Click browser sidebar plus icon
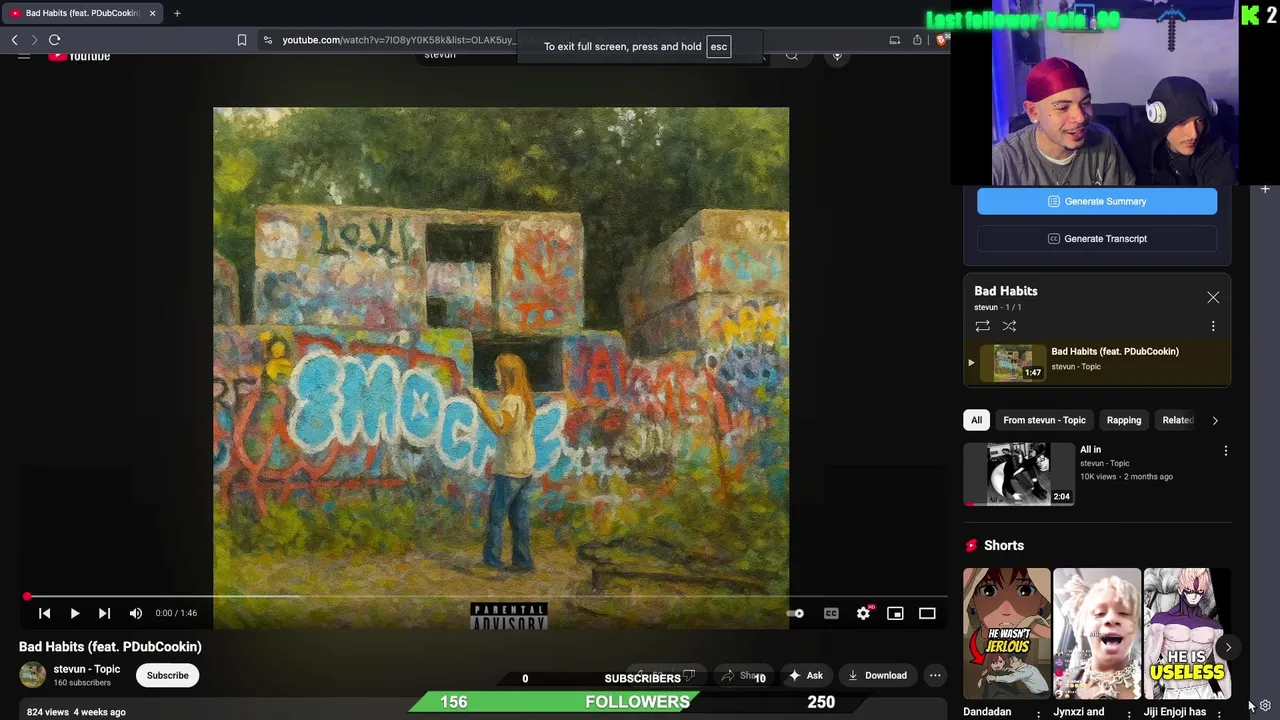Image resolution: width=1280 pixels, height=720 pixels. coord(1265,189)
